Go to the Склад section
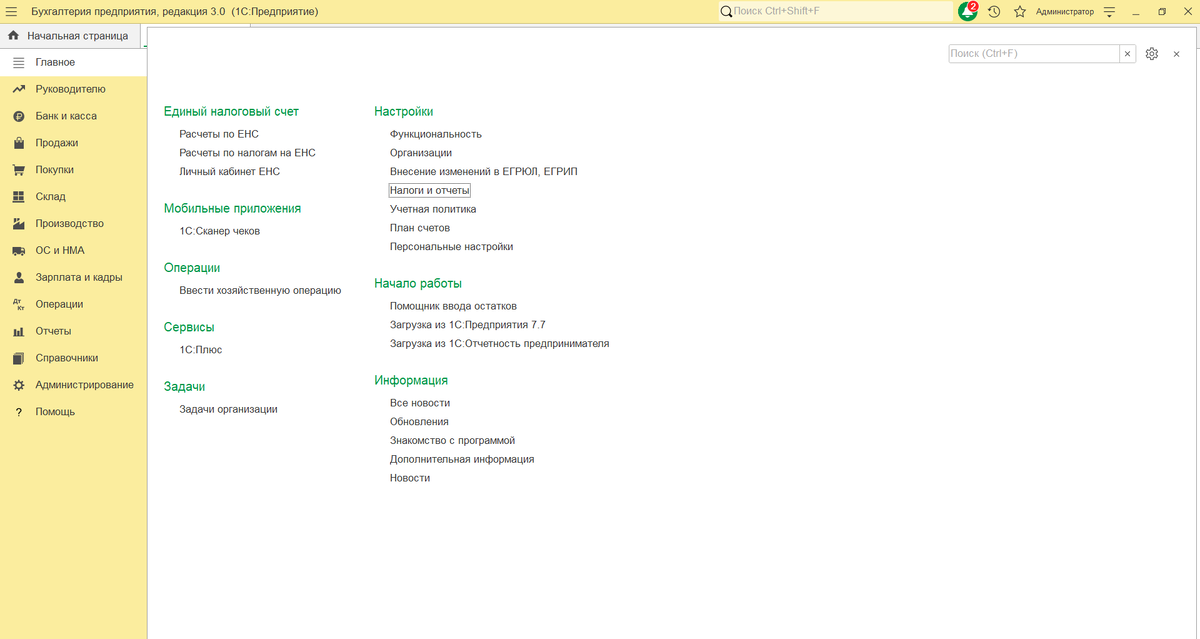 pos(50,197)
